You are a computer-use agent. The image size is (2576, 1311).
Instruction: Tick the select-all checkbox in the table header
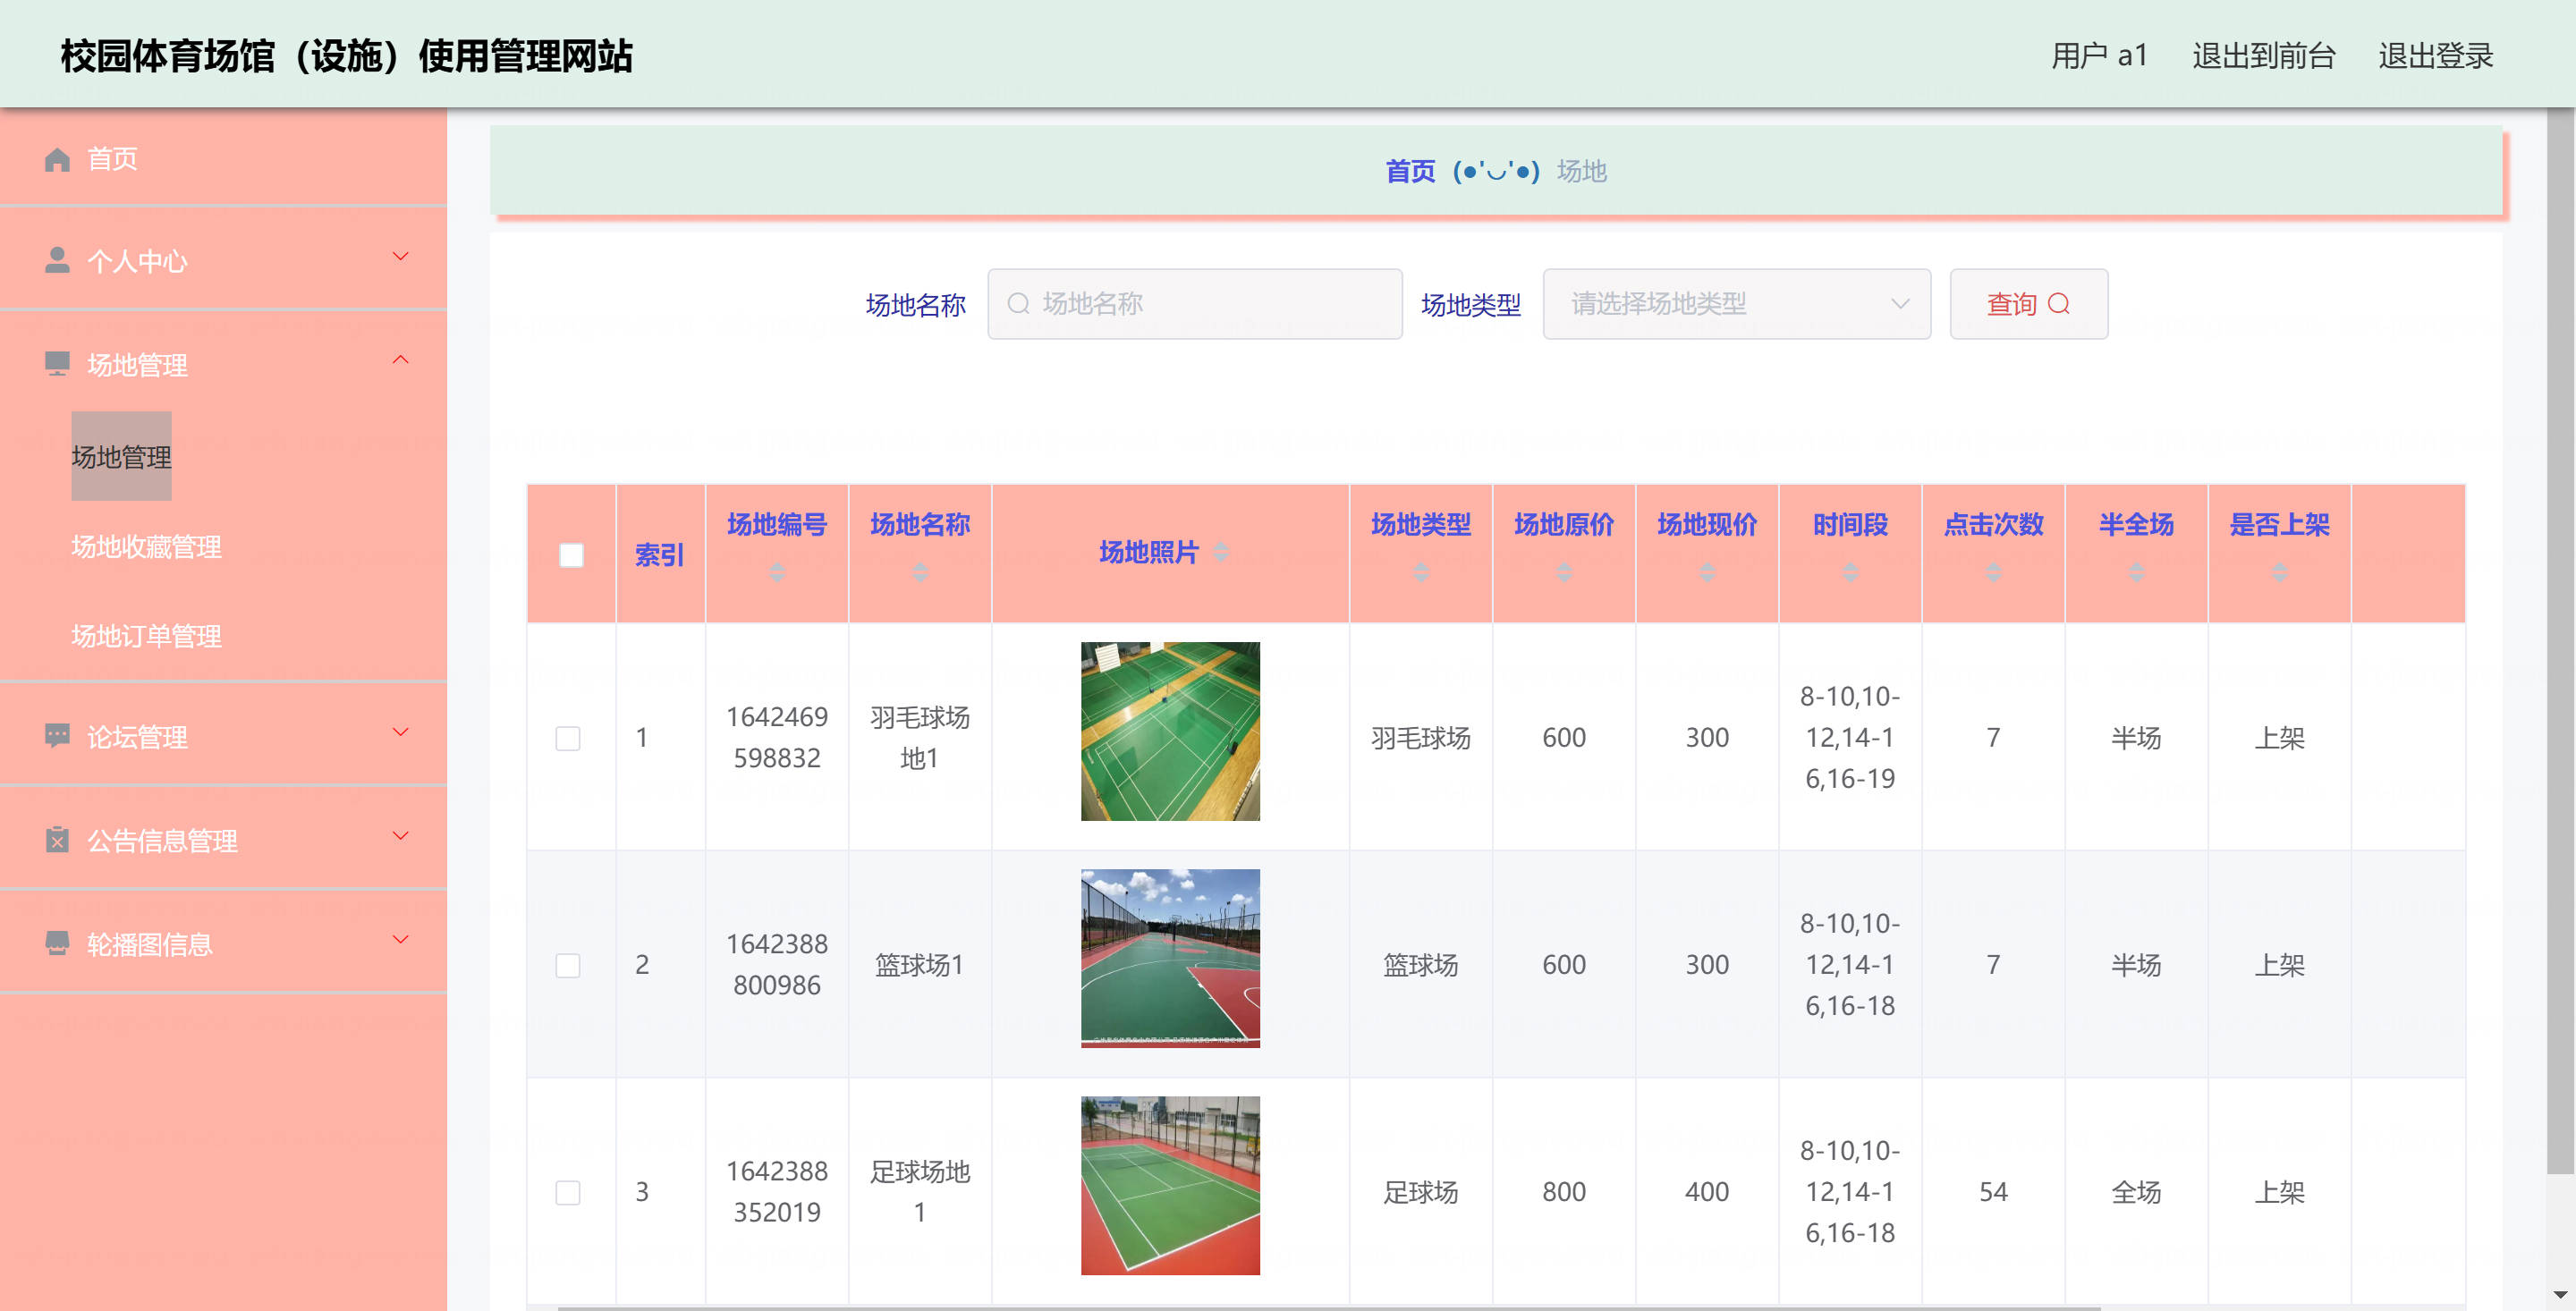(x=571, y=555)
